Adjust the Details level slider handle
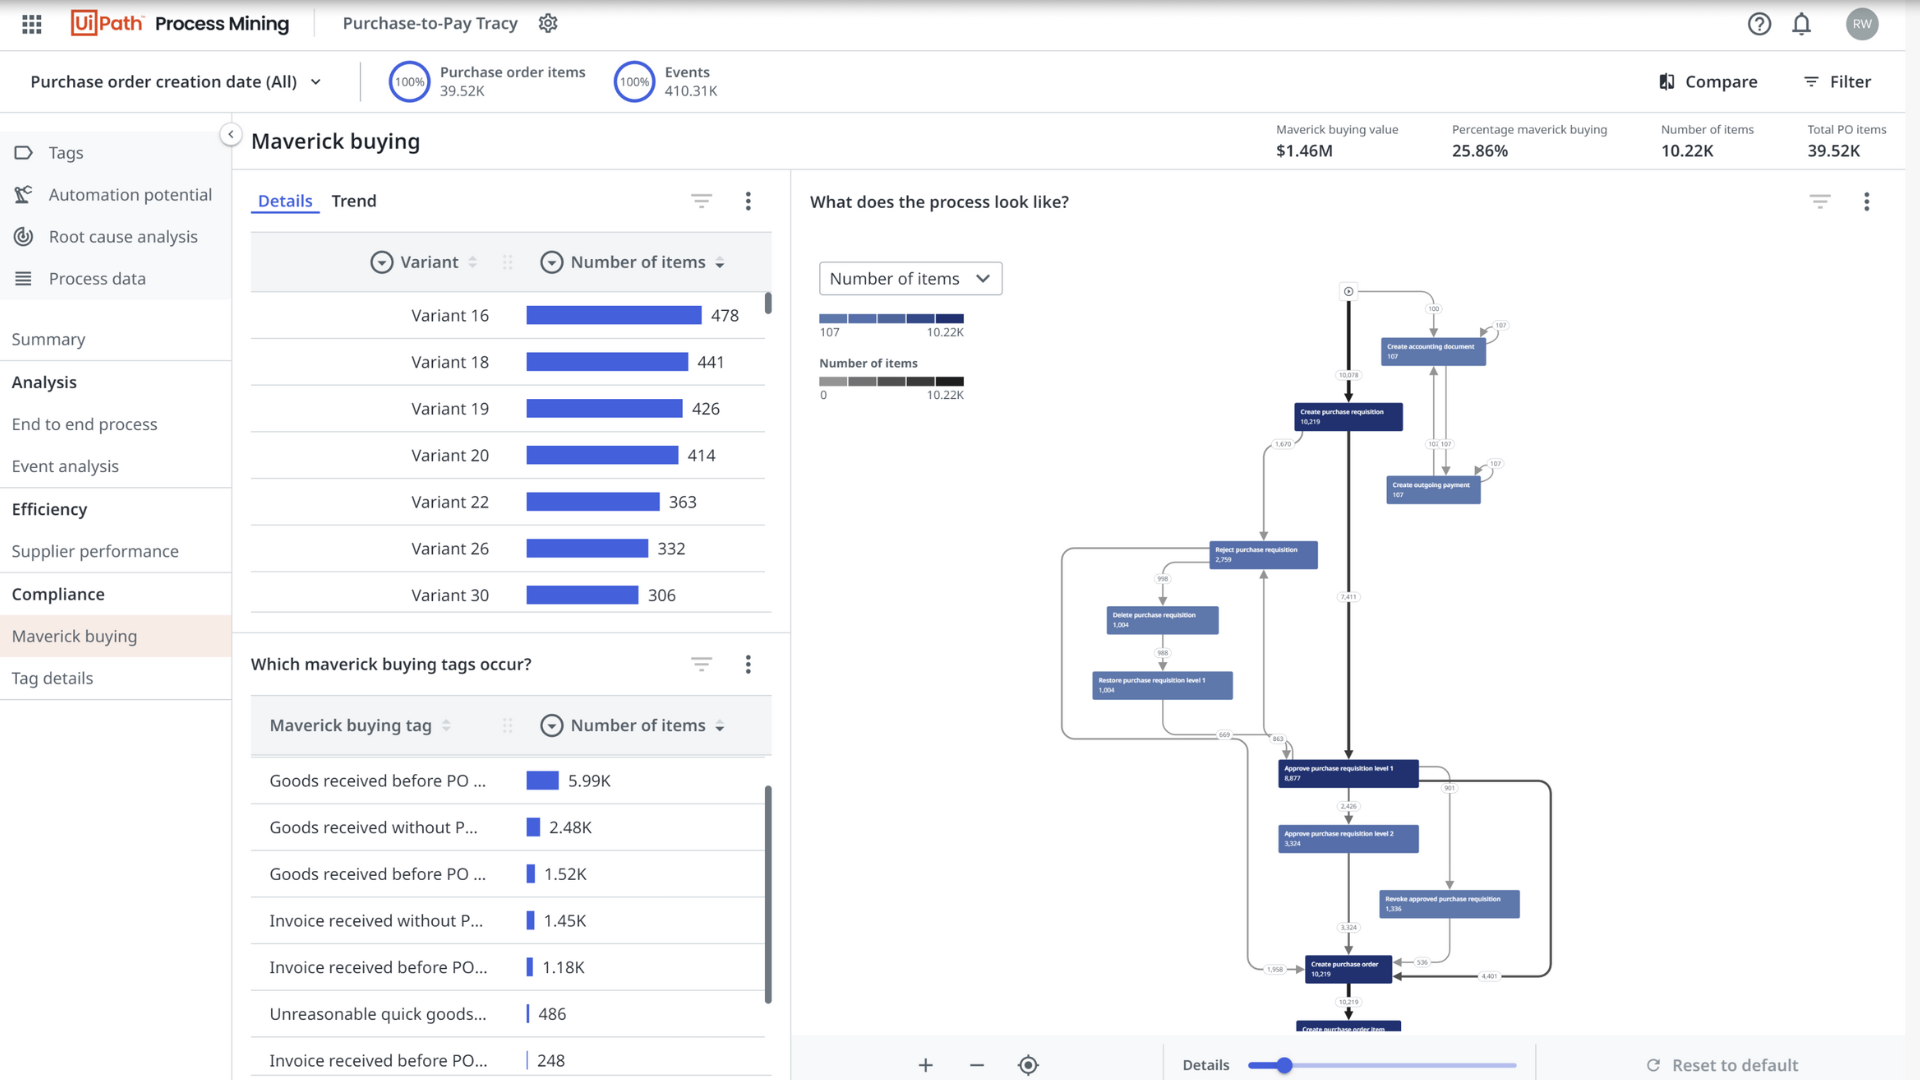Viewport: 1920px width, 1080px height. (1284, 1065)
